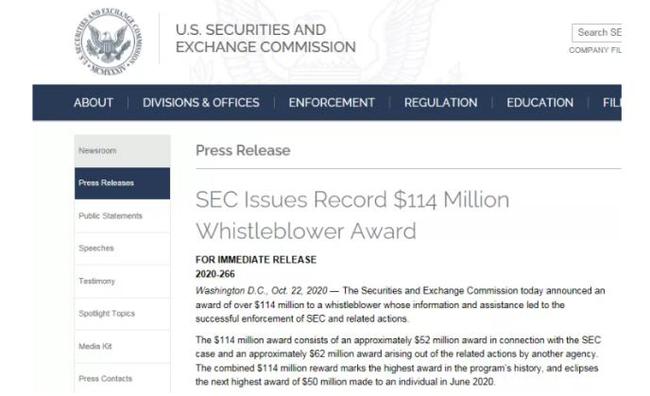Open Press Releases sidebar item
650x396 pixels.
point(122,183)
